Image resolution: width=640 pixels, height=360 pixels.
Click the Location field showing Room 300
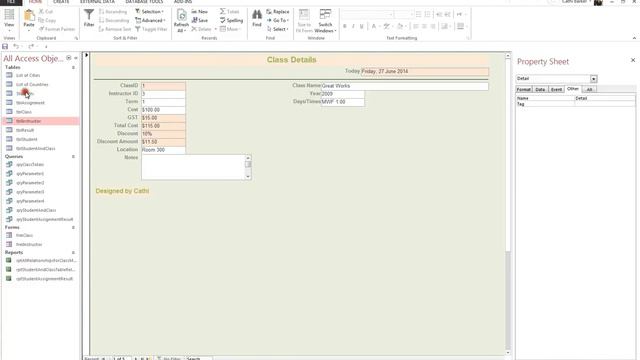pos(163,150)
